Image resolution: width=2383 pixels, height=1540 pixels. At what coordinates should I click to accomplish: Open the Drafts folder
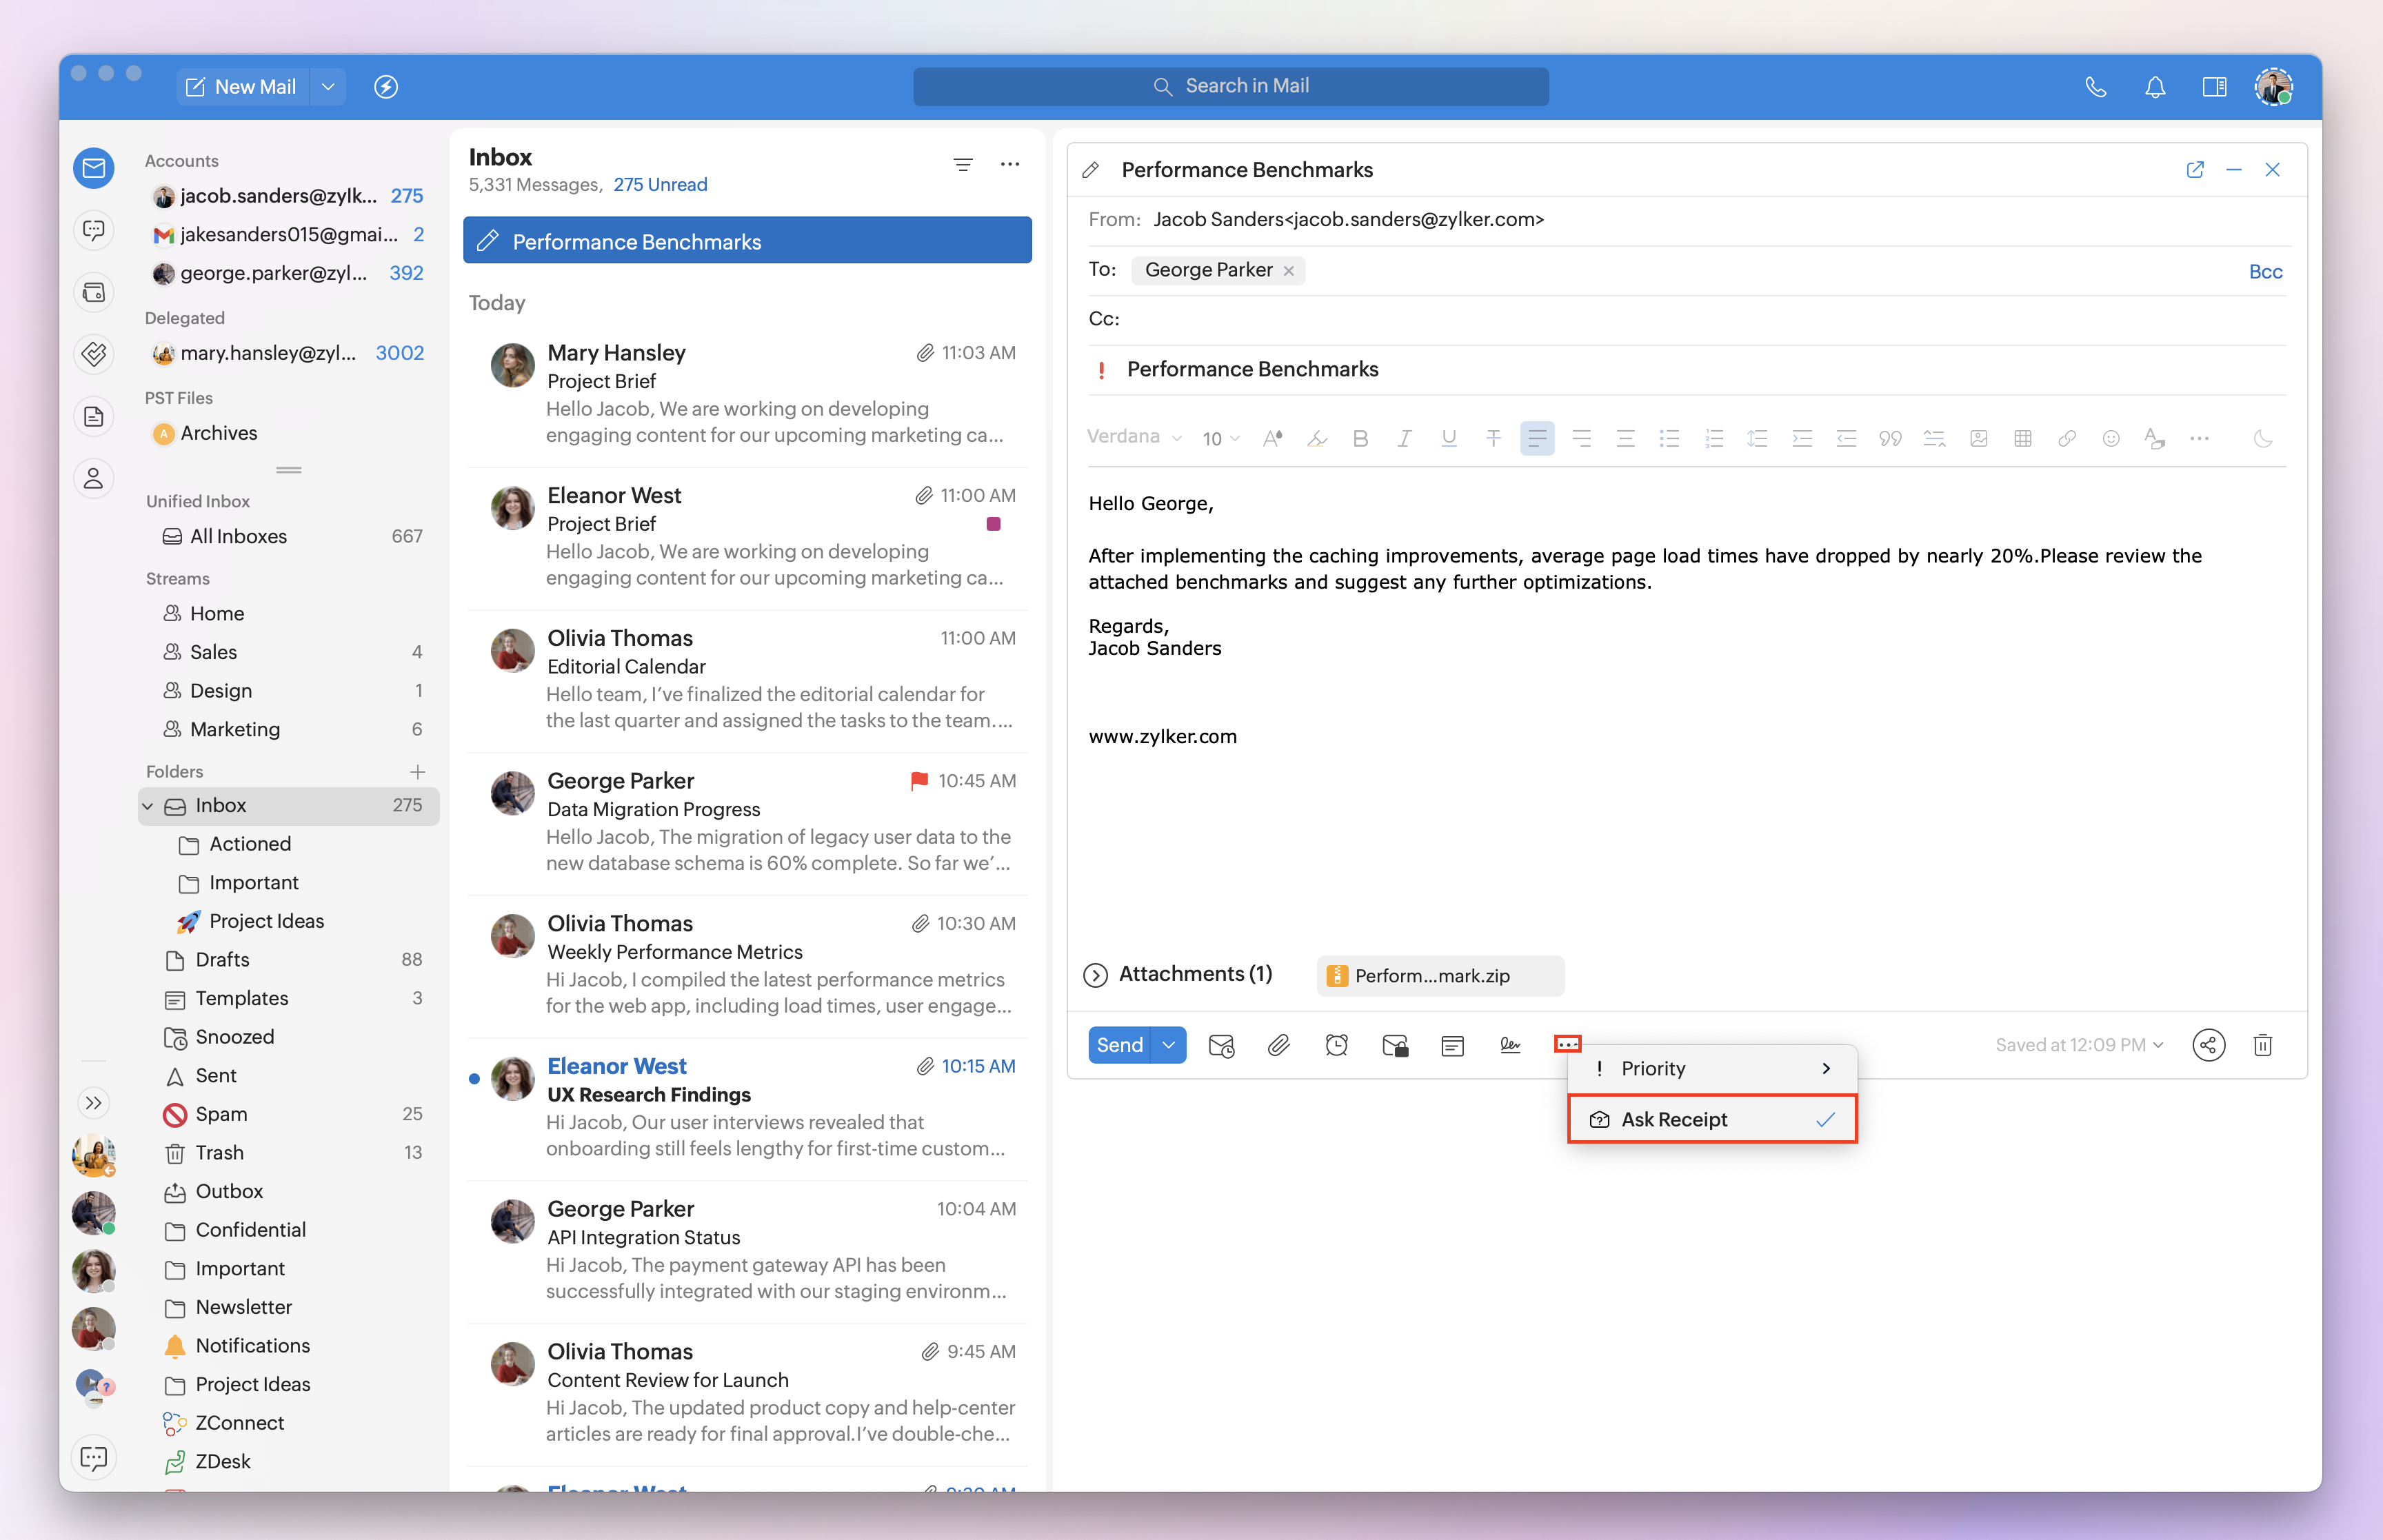[x=222, y=959]
